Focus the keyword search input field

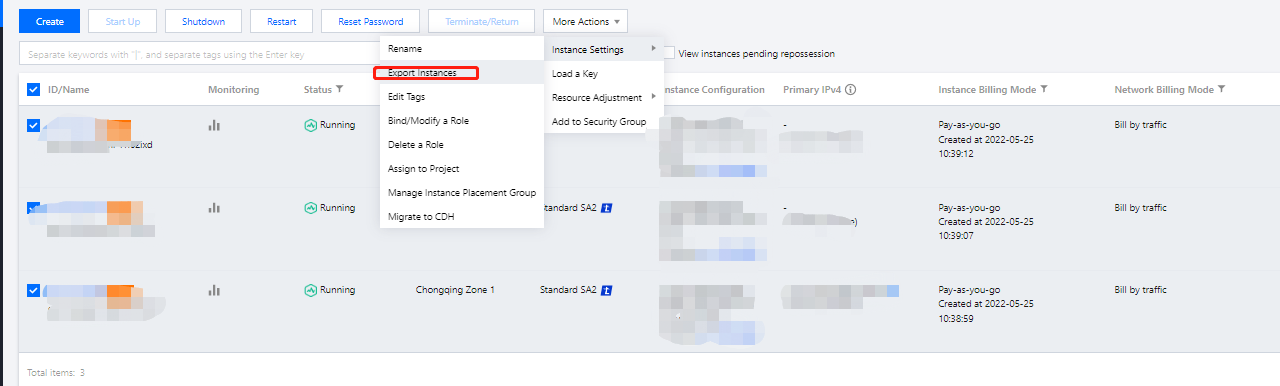point(200,53)
